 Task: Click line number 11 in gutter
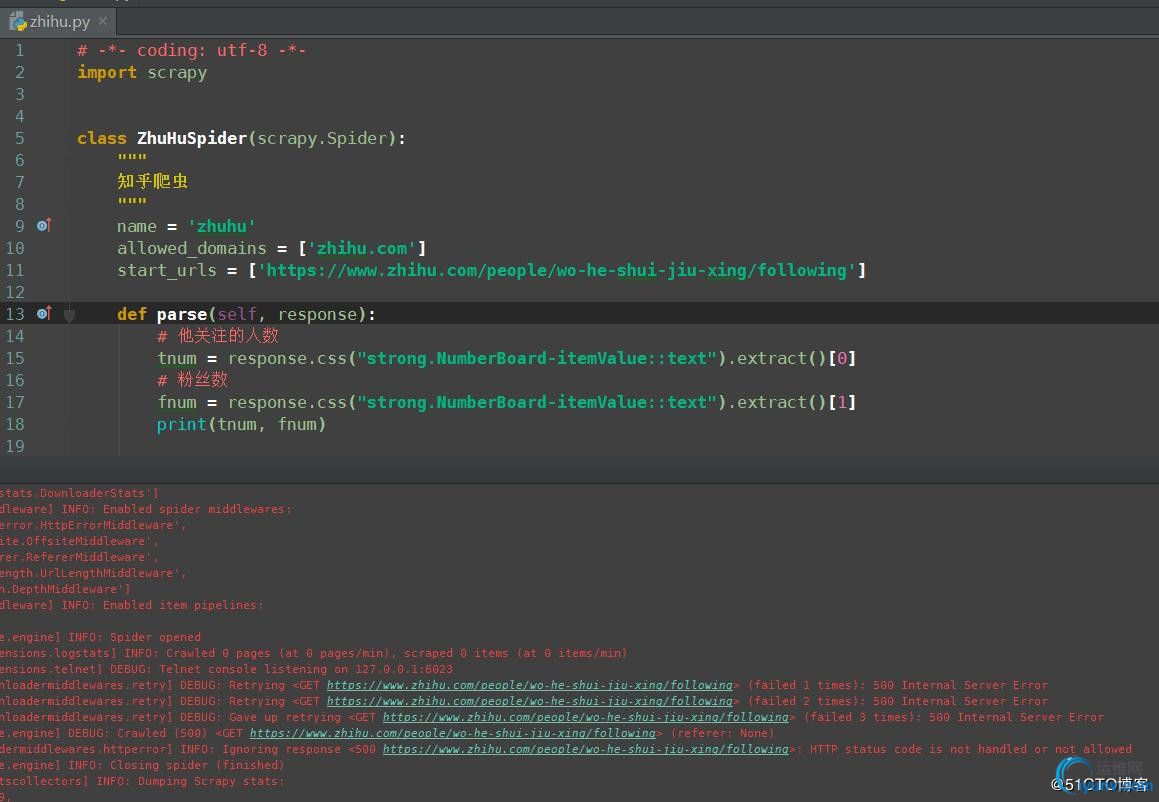[x=15, y=270]
